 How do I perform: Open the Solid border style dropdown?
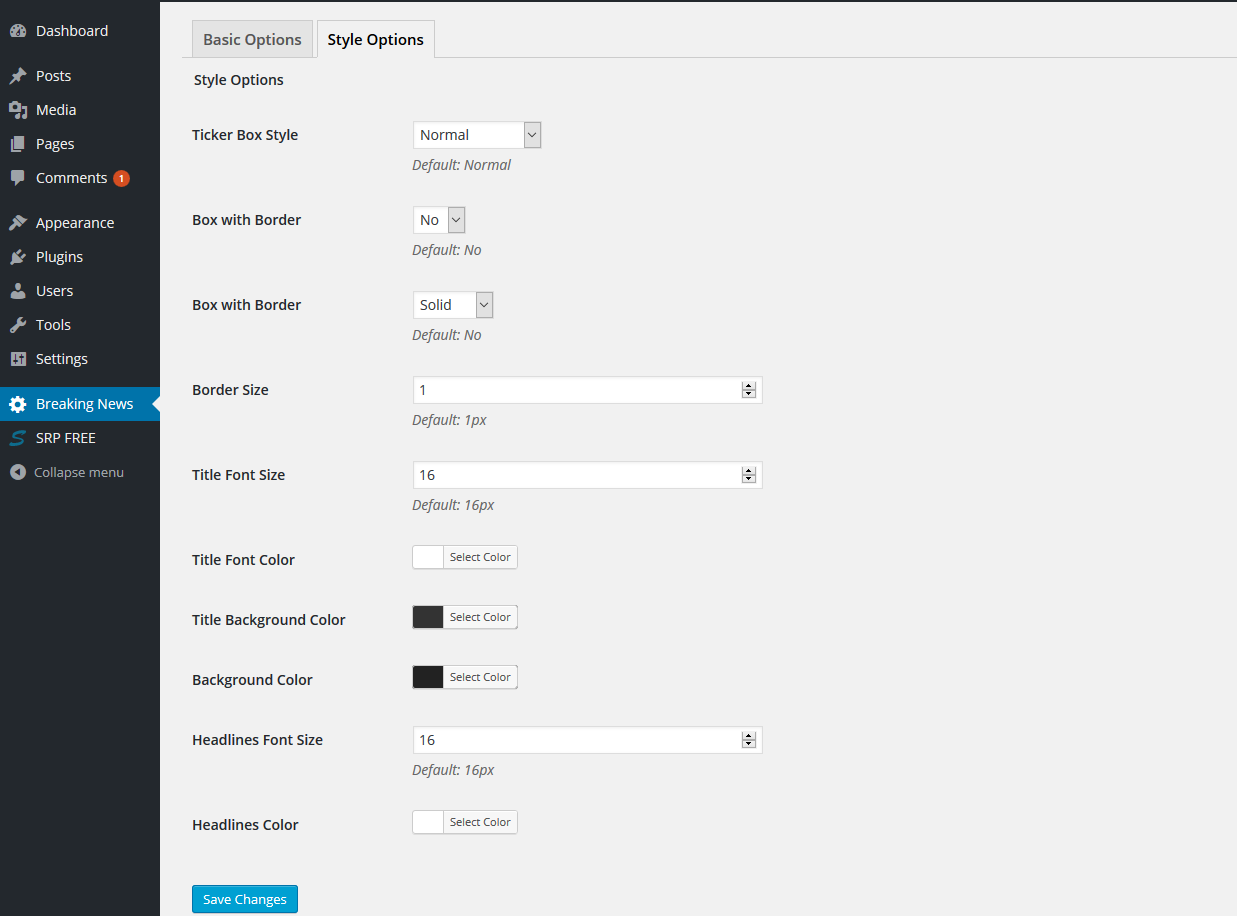tap(453, 305)
